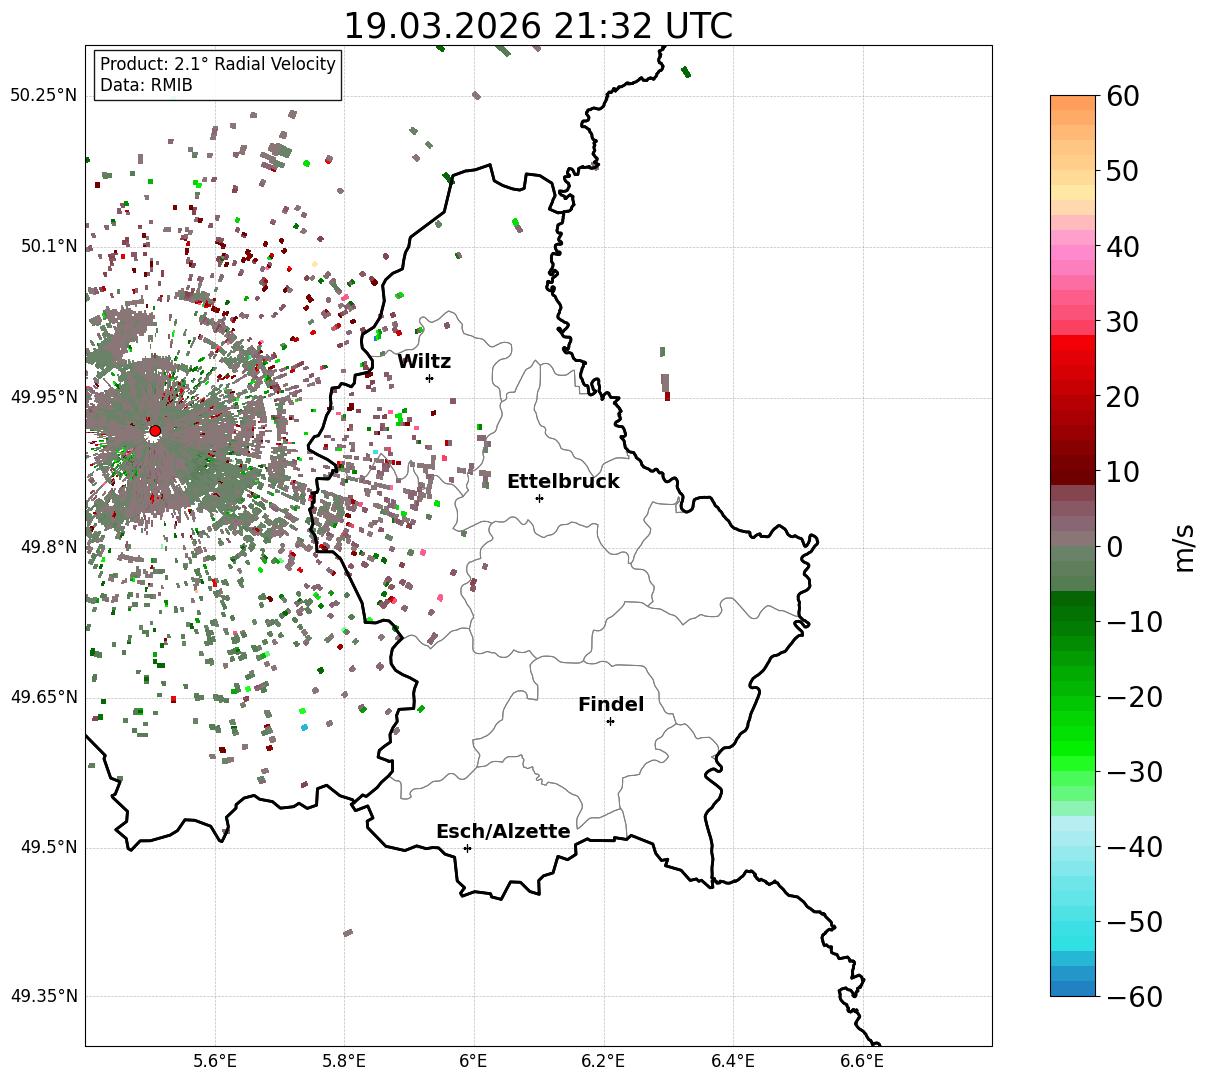
Task: Click the Findel station cross marker
Action: [610, 721]
